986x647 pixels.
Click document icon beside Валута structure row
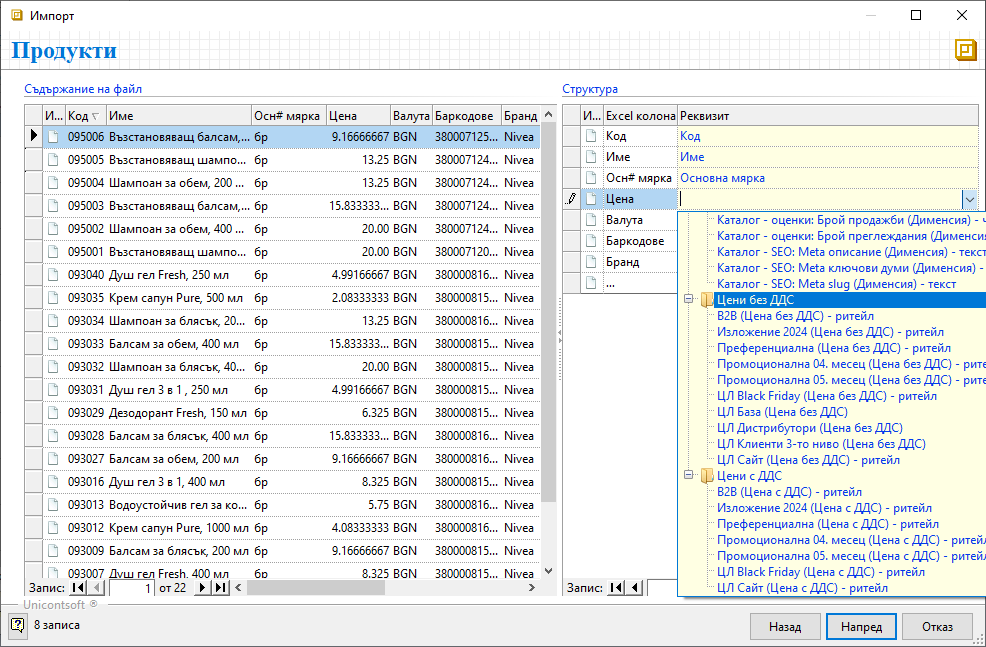click(x=591, y=220)
